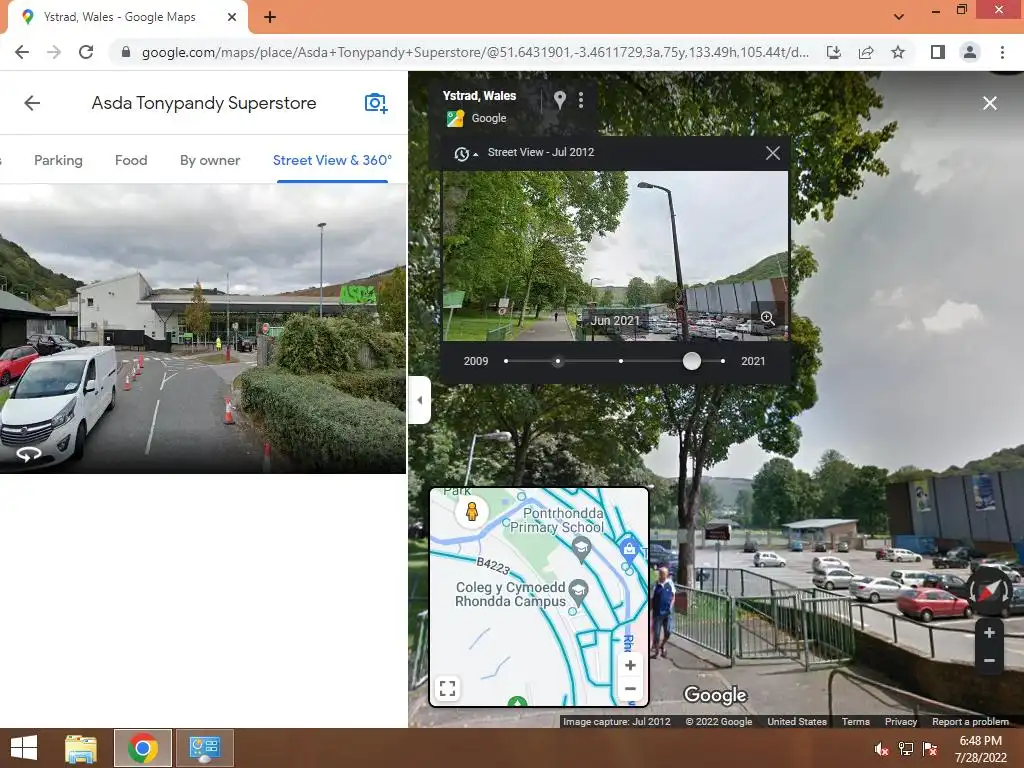Screen dimensions: 1024x768
Task: Click the Street View compass
Action: [989, 592]
